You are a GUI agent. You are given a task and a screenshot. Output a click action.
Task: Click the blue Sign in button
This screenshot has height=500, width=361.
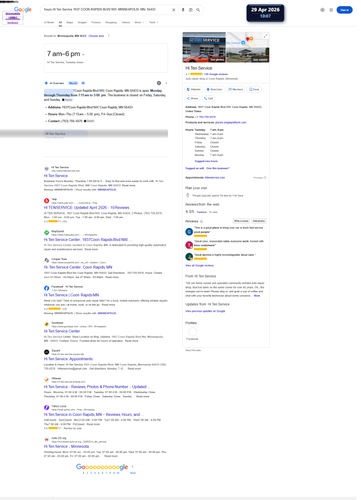[344, 10]
